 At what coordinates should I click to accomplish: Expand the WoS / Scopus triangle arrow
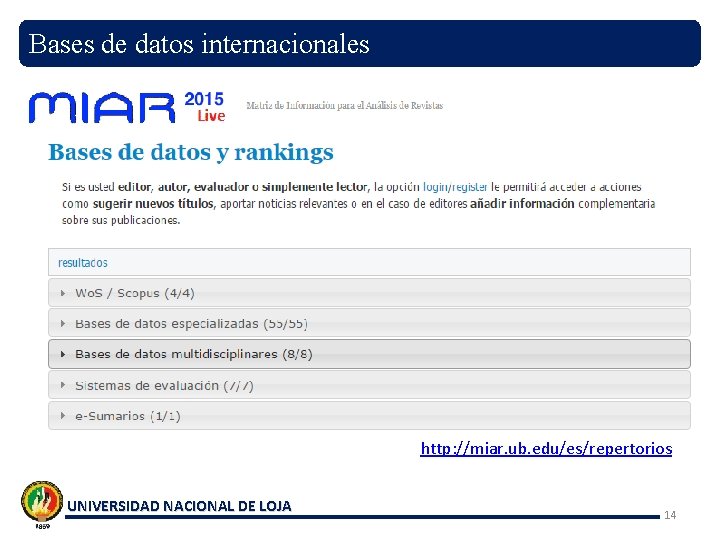pos(63,293)
